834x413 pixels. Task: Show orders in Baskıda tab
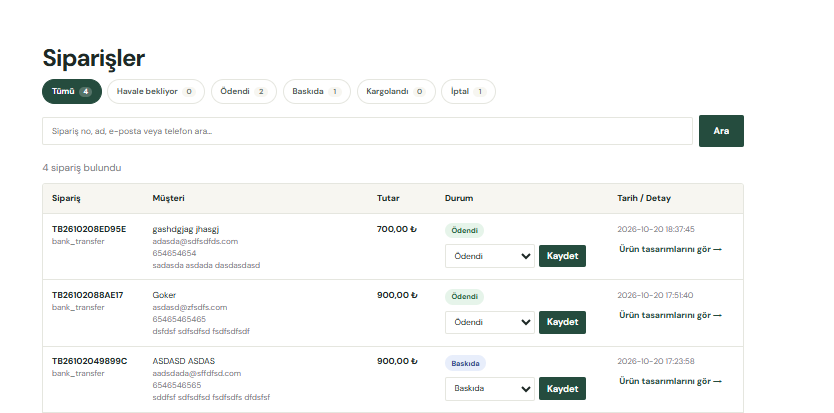[316, 92]
